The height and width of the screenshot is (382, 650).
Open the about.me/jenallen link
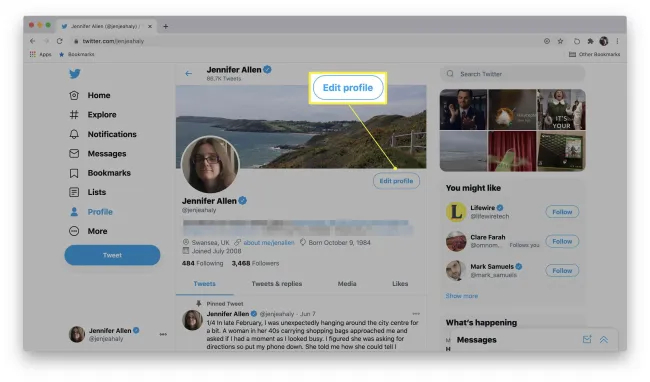(269, 243)
